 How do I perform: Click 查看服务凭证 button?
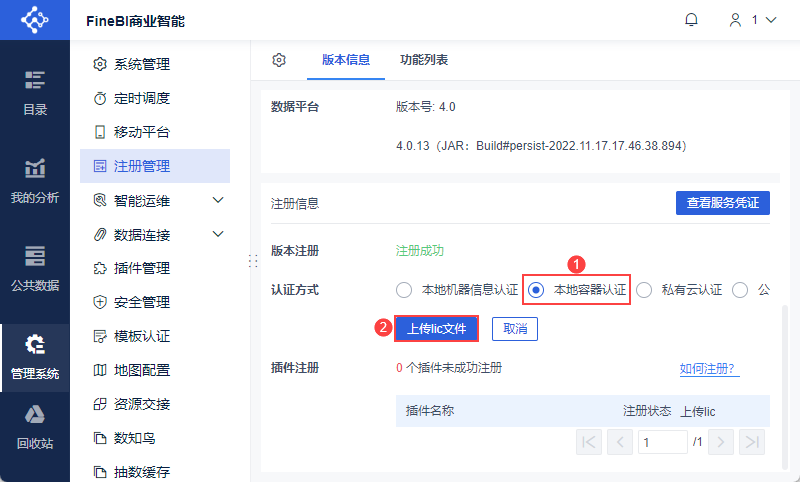[x=722, y=203]
